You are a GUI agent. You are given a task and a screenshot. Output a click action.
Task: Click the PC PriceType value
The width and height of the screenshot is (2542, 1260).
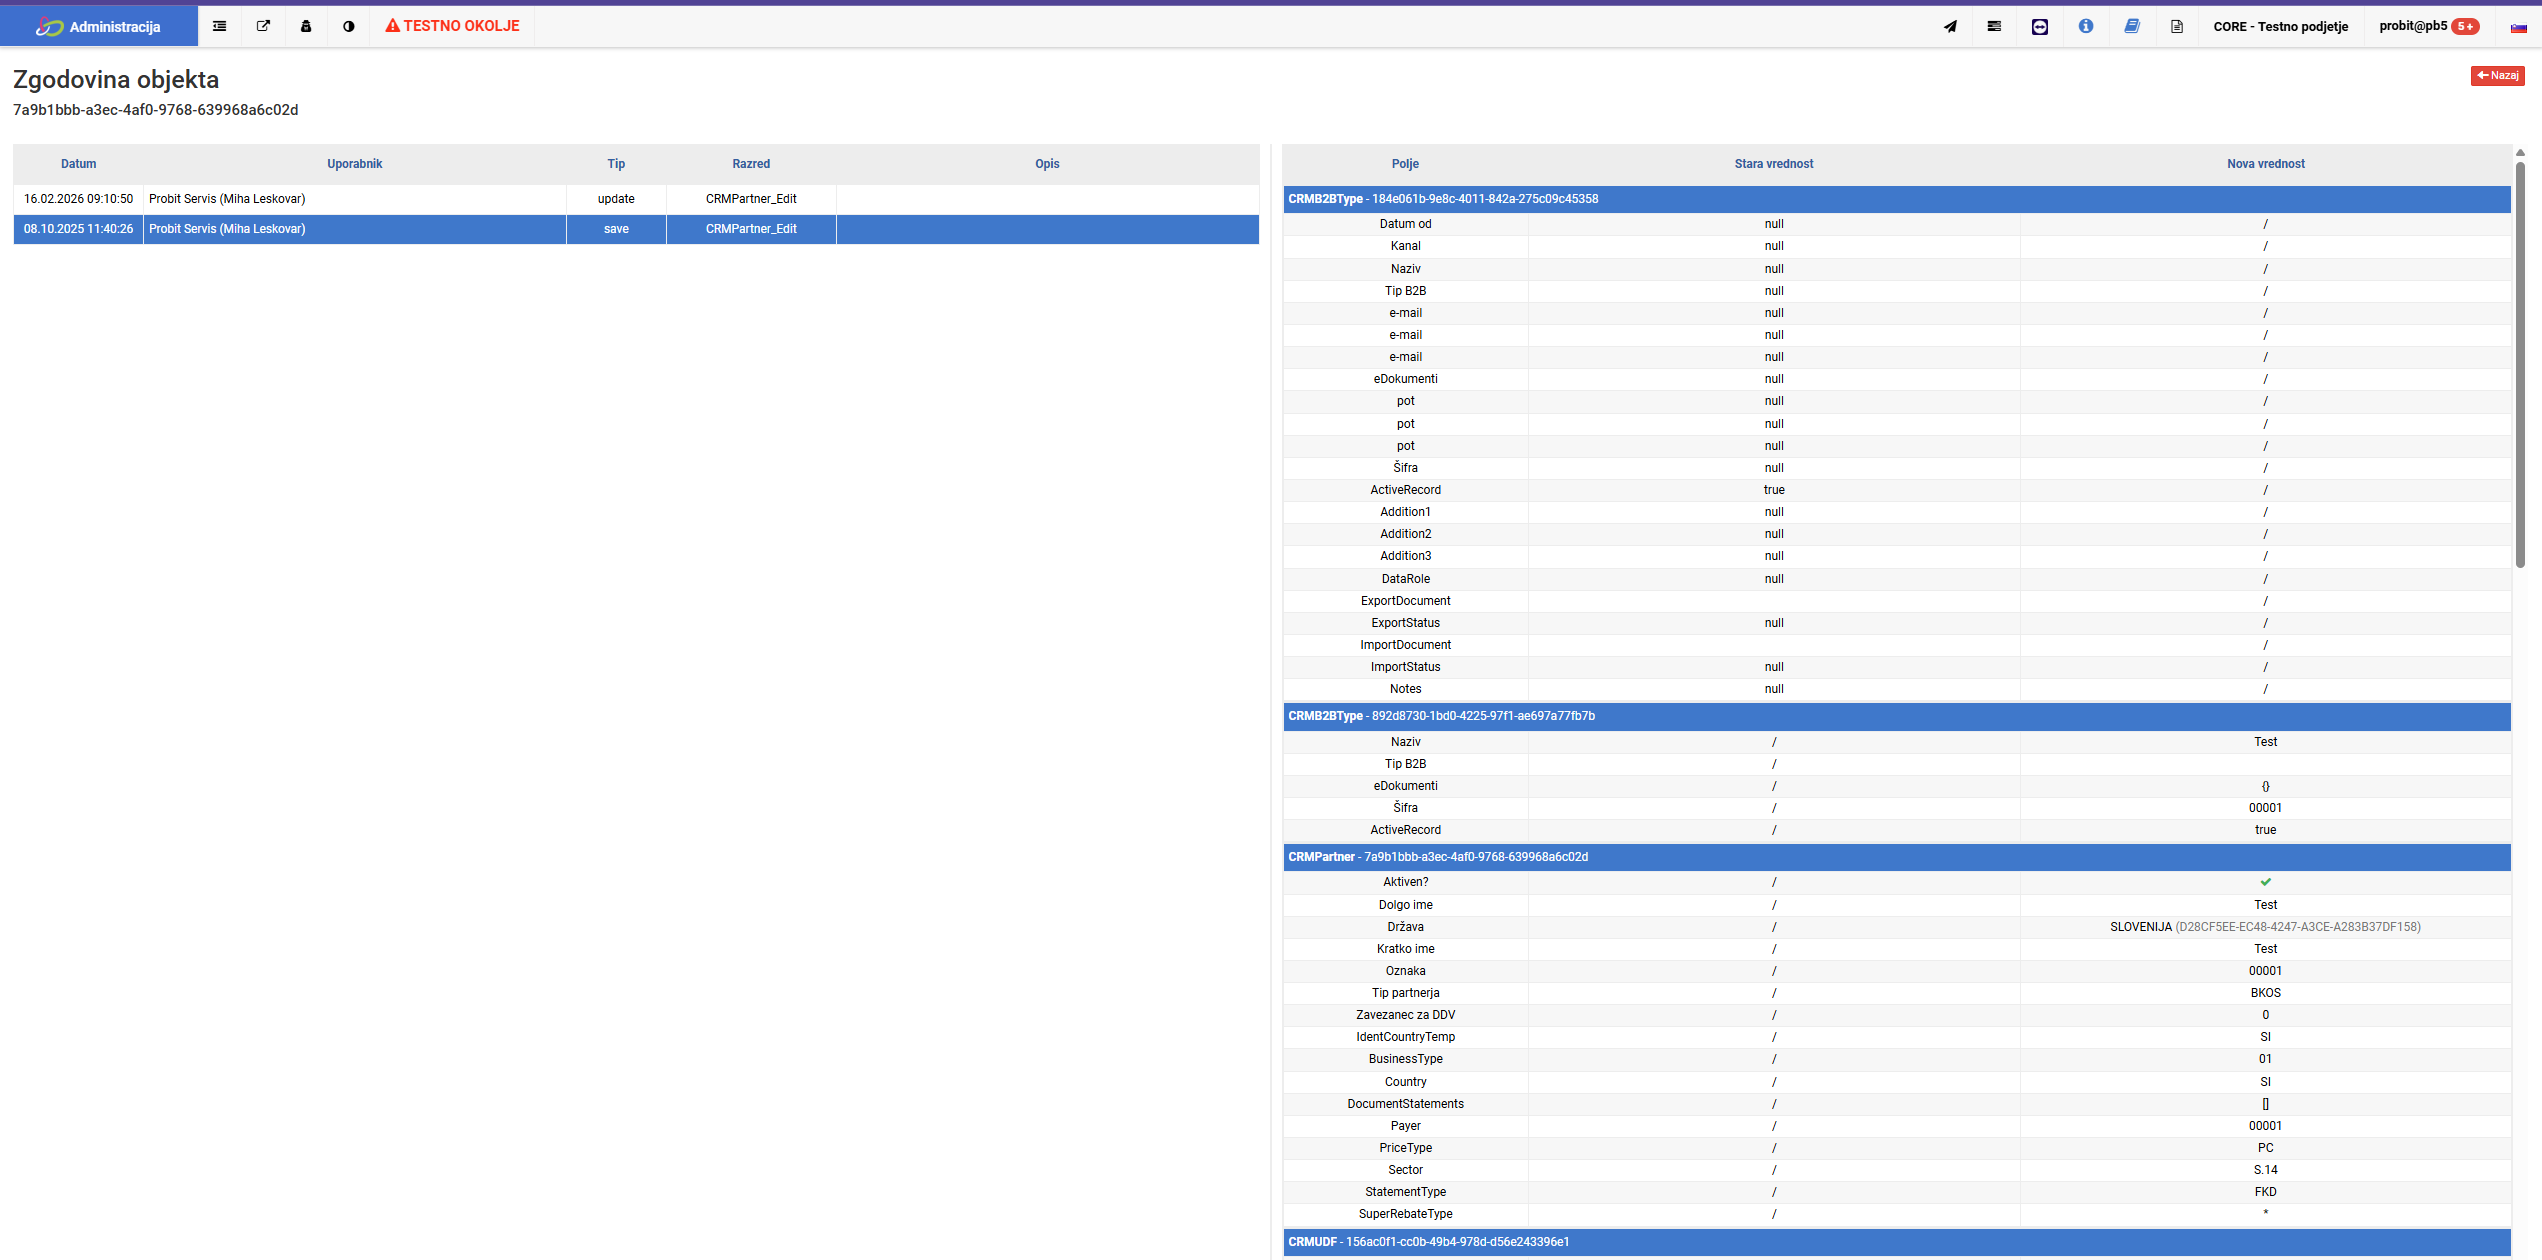pos(2266,1148)
